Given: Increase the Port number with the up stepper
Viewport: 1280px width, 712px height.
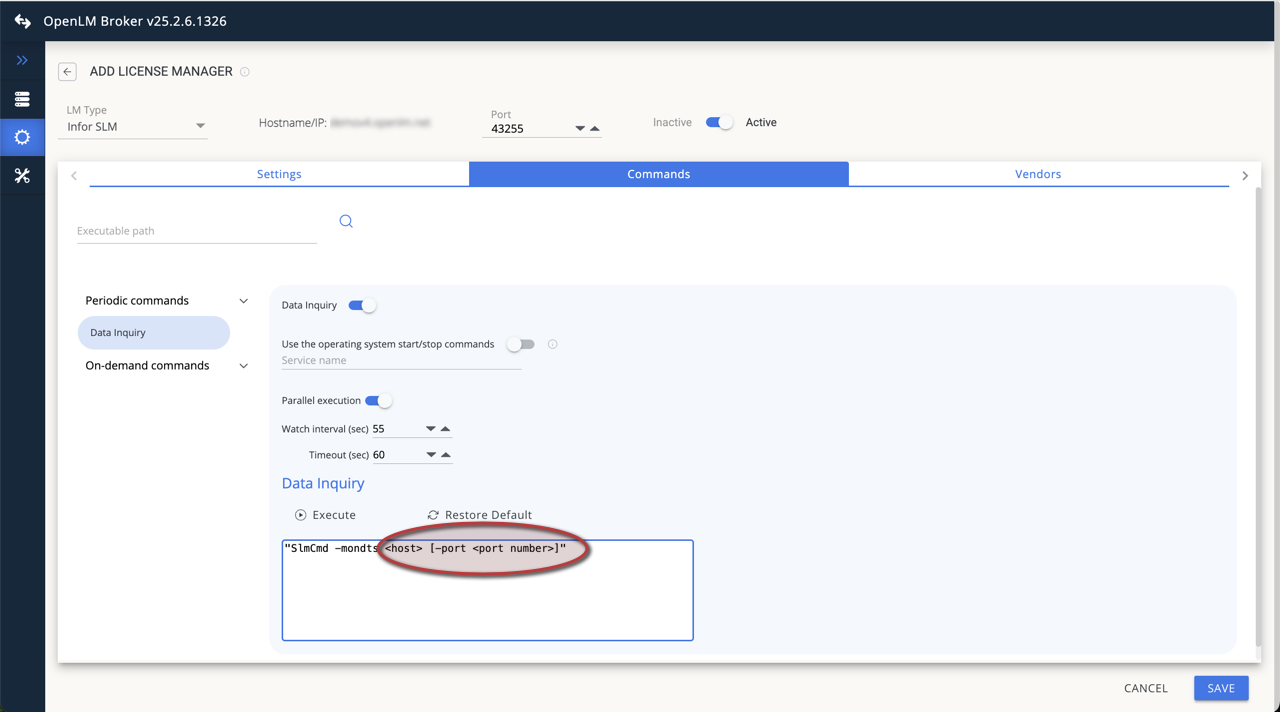Looking at the screenshot, I should 594,128.
